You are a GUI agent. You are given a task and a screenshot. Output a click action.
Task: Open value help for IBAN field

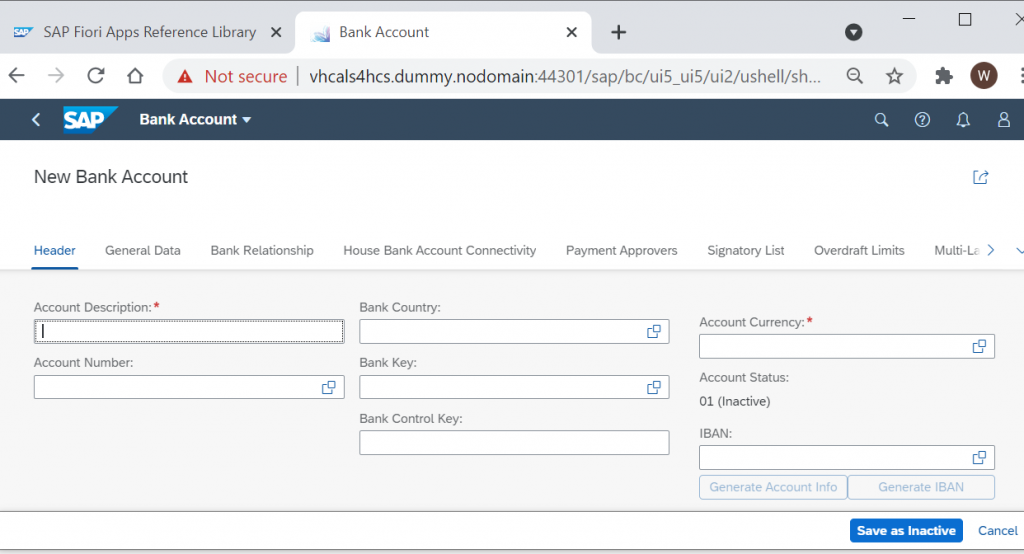coord(979,458)
